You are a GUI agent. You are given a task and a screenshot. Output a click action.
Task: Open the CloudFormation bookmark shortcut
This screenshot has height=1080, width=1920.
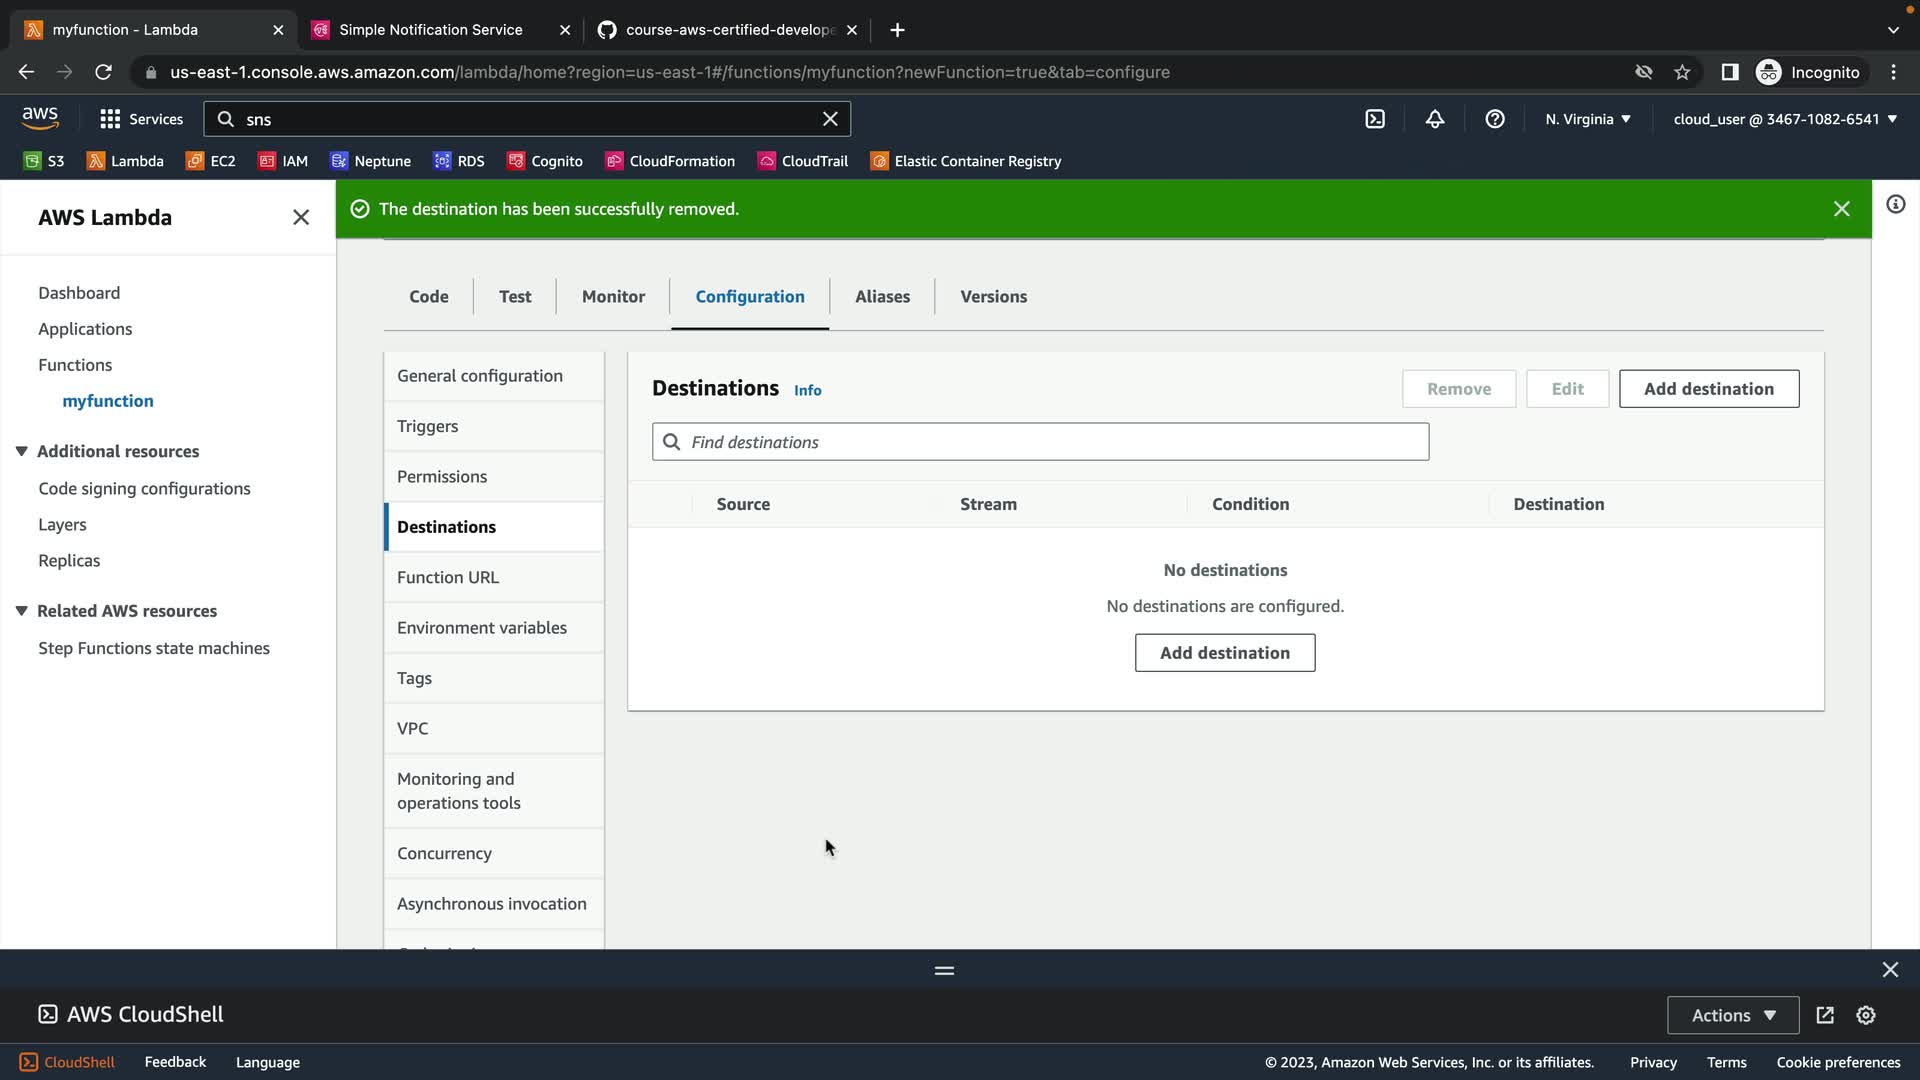670,161
